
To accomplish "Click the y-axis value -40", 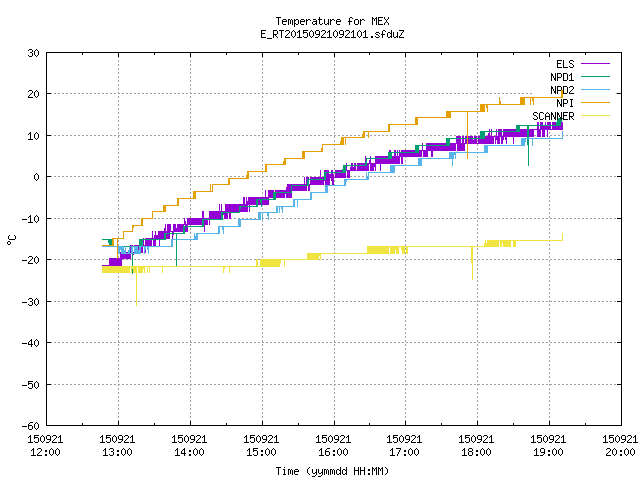I will (31, 343).
